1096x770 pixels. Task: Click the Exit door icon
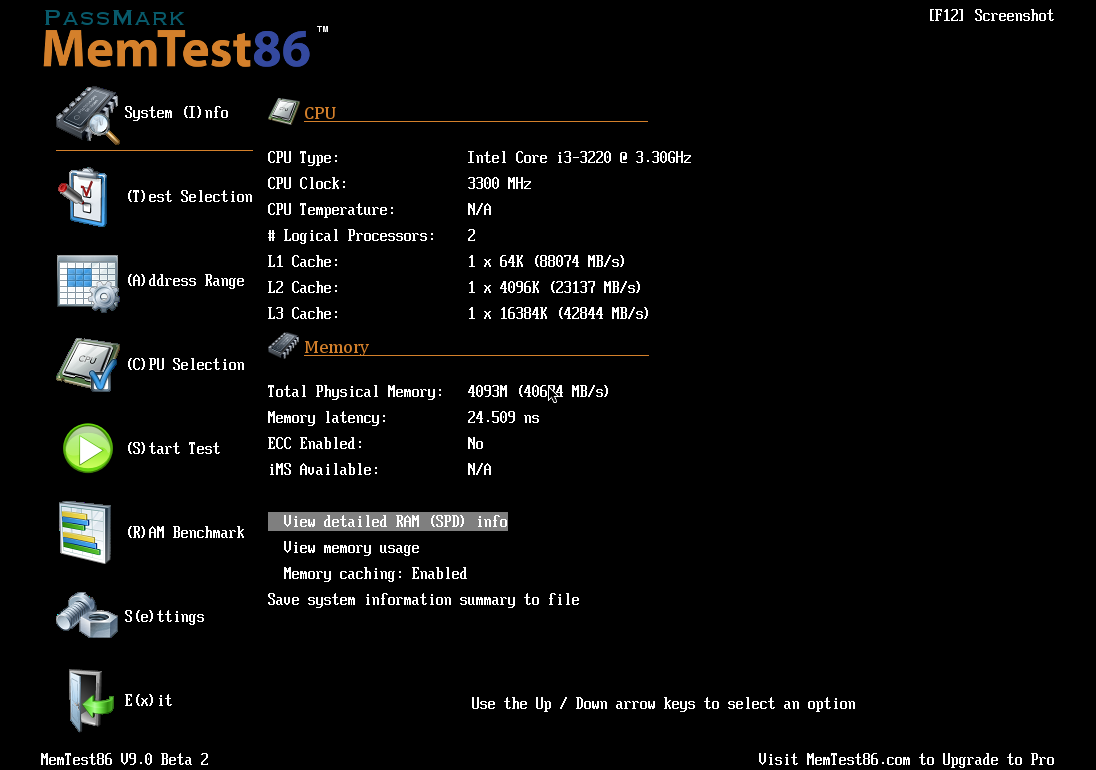point(90,699)
